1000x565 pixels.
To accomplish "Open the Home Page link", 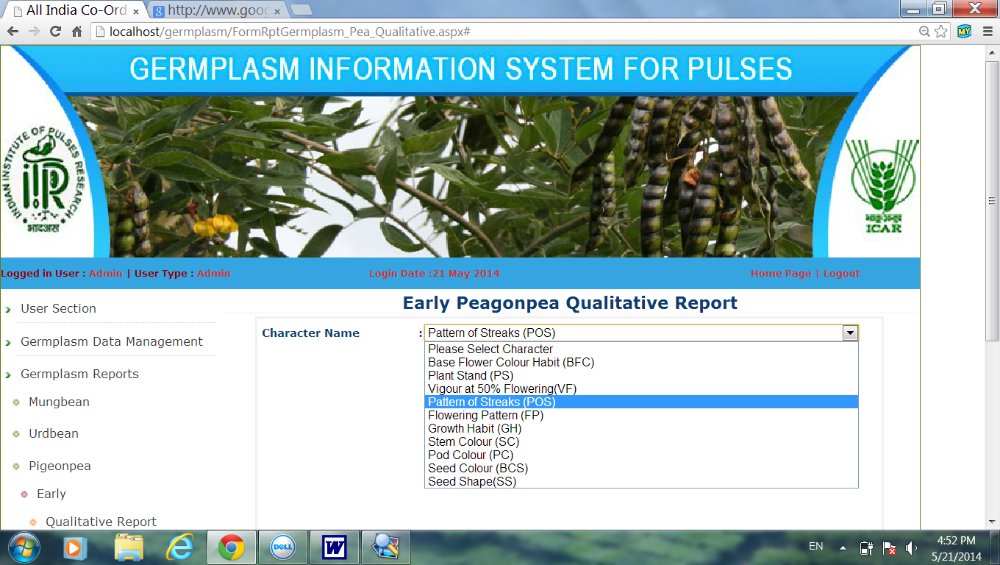I will pos(781,273).
